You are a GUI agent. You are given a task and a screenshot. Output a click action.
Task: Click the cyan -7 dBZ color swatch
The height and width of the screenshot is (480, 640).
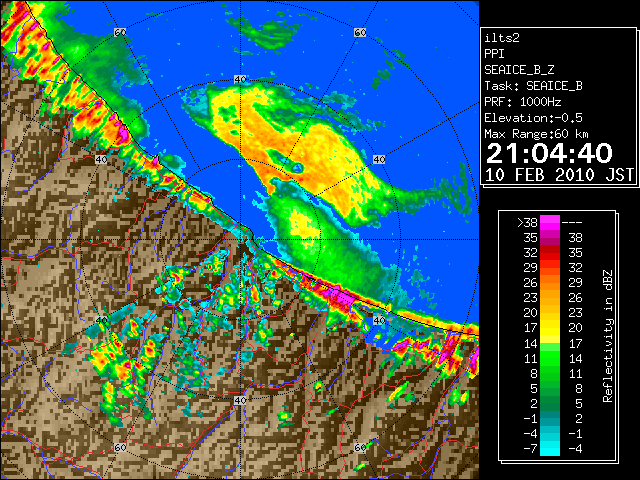550,449
